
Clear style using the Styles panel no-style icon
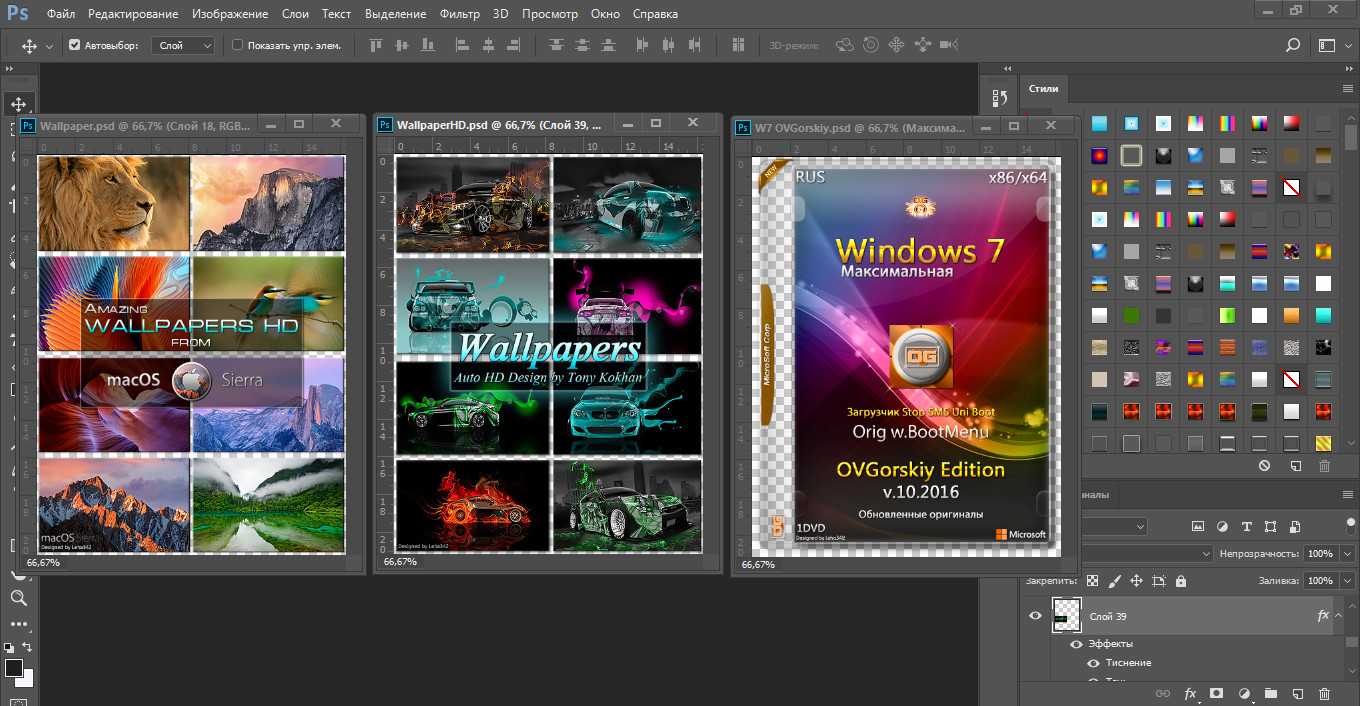pyautogui.click(x=1265, y=466)
